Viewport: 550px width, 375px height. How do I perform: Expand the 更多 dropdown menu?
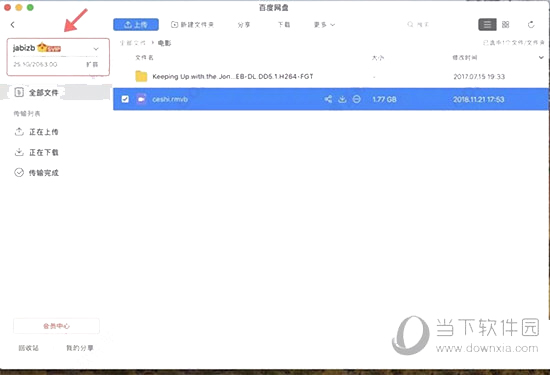324,25
